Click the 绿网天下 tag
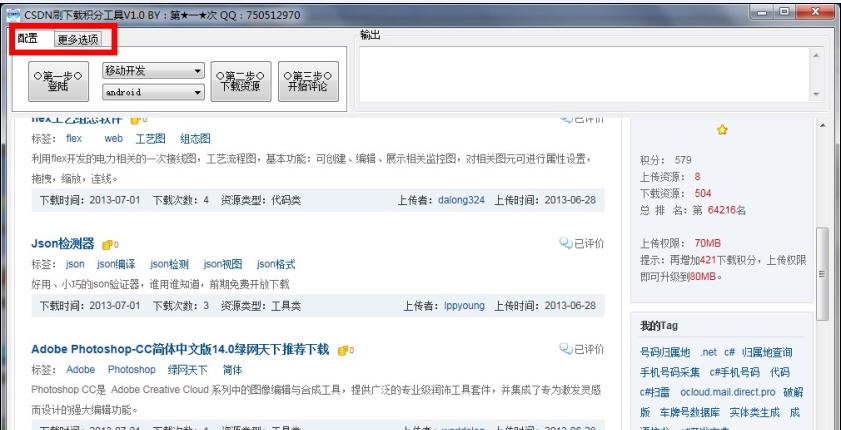The image size is (841, 430). 188,370
